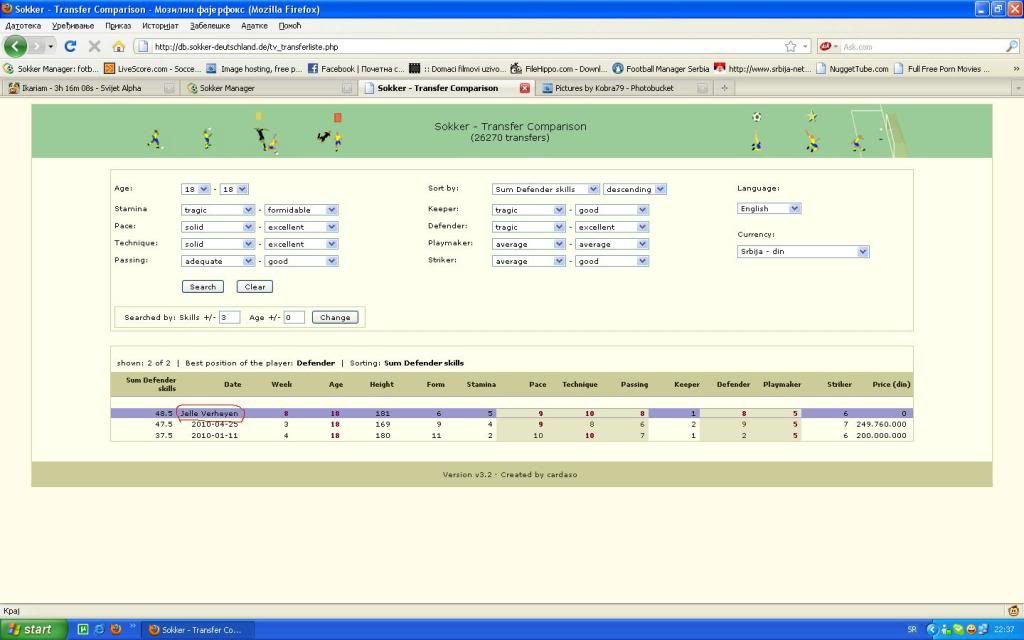Click the Ask.com search box

point(921,47)
